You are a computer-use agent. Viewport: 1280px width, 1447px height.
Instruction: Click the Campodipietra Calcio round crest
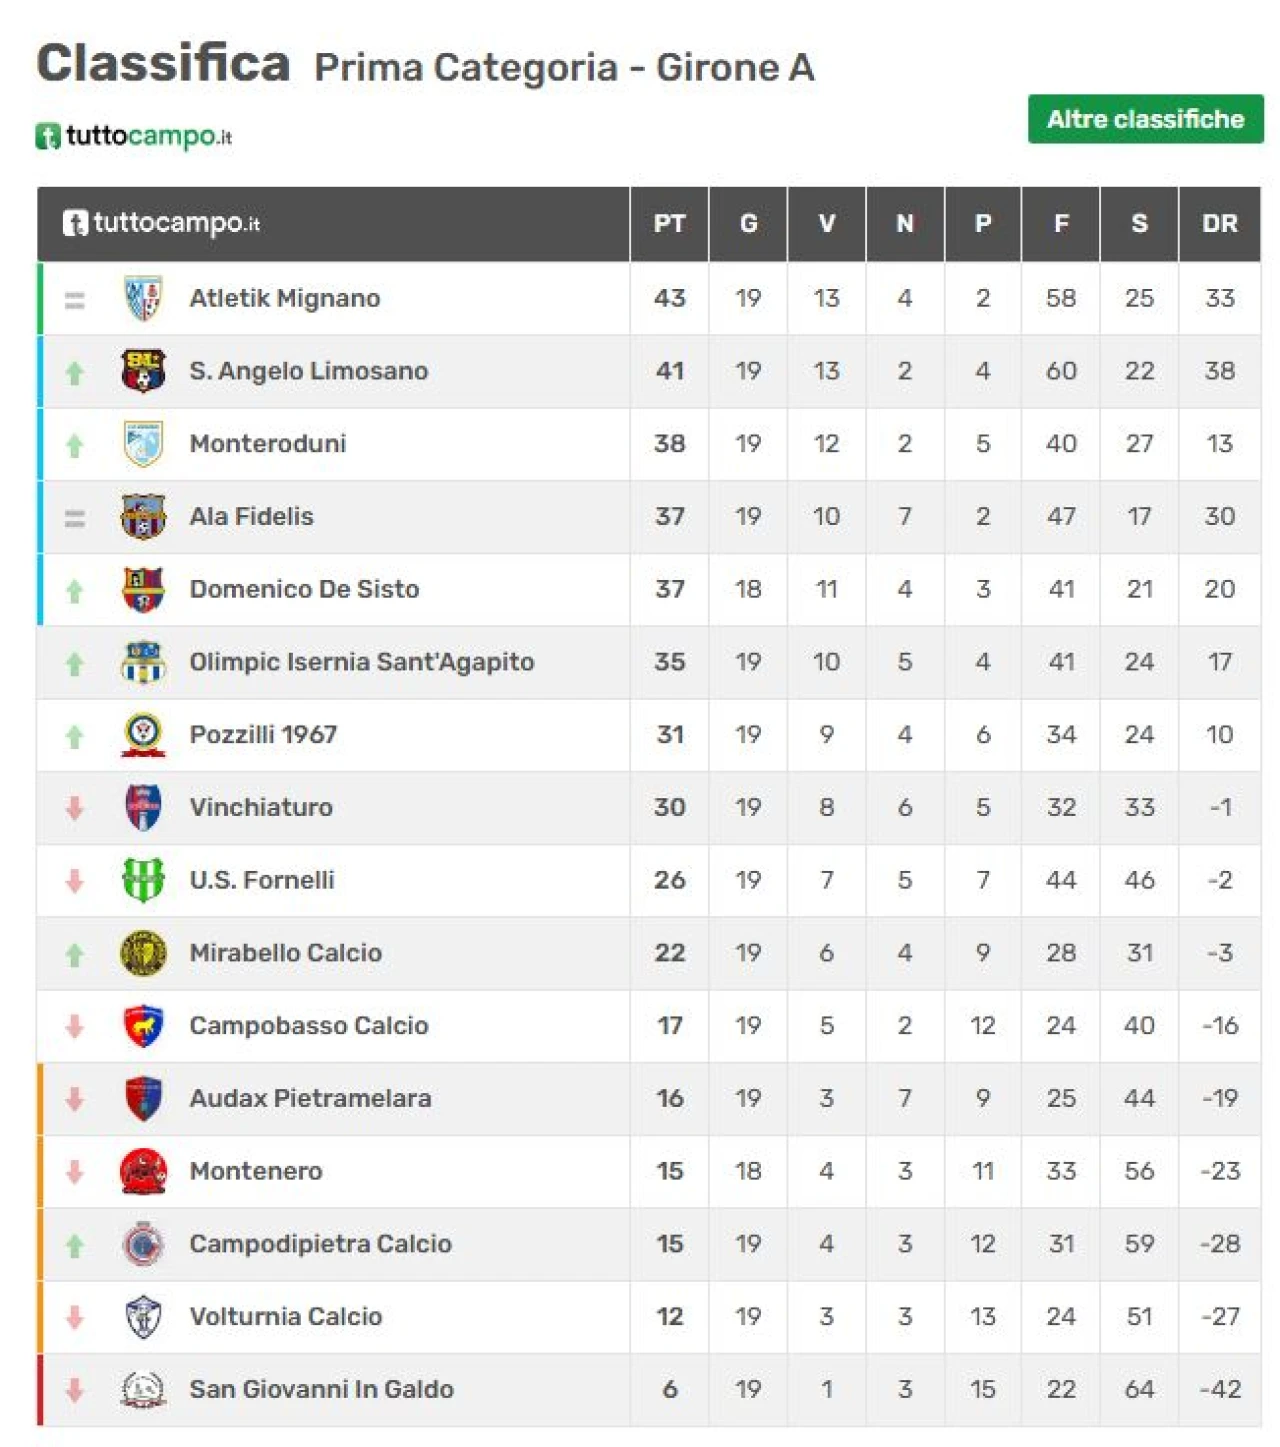click(143, 1244)
